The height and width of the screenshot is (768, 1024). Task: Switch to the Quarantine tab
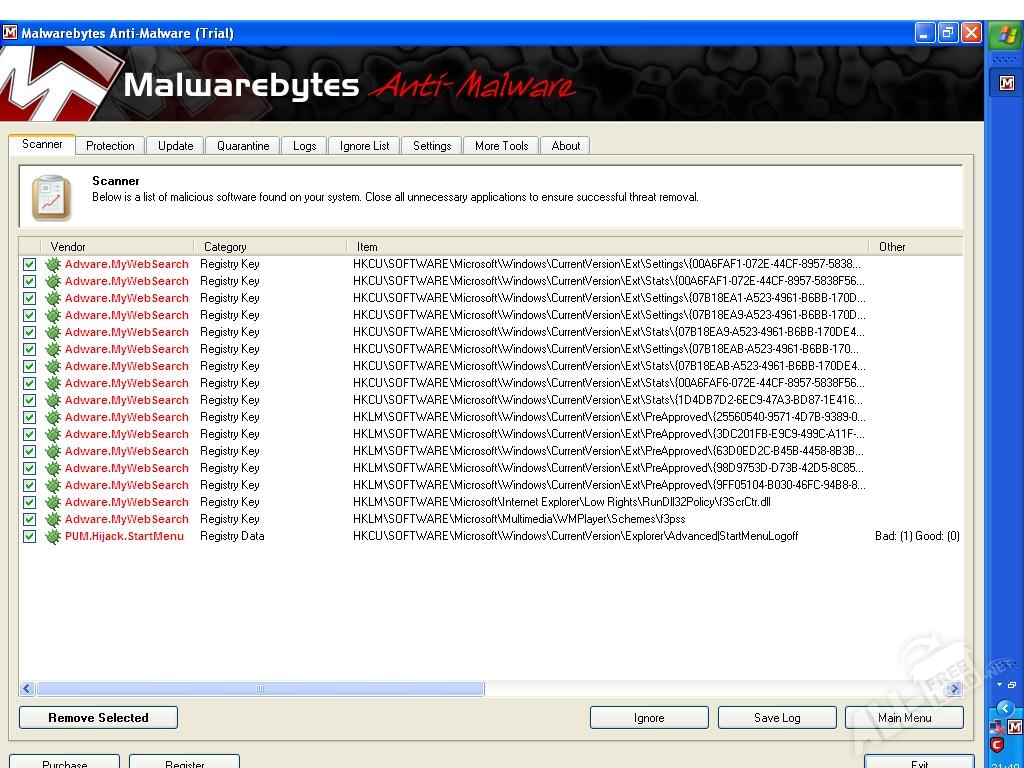[x=243, y=146]
